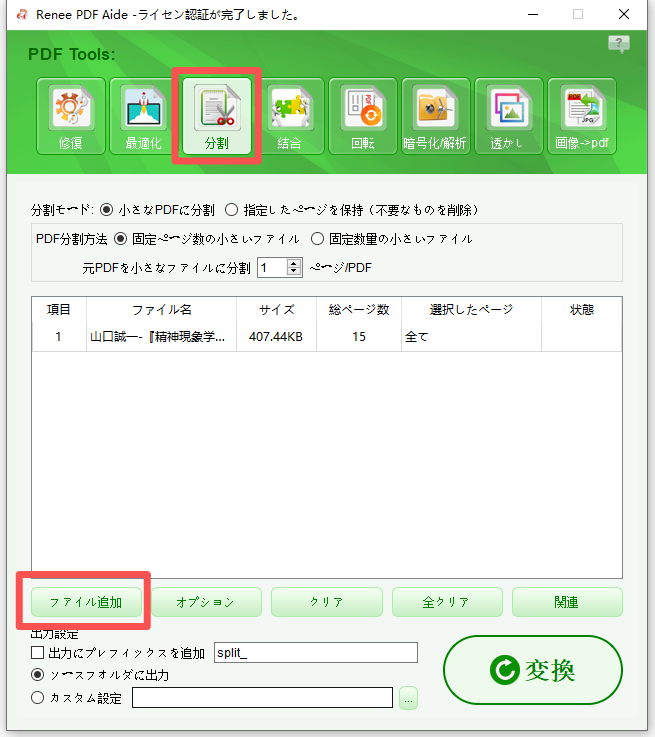Click the 全クリア (Clear all) button

click(x=447, y=602)
